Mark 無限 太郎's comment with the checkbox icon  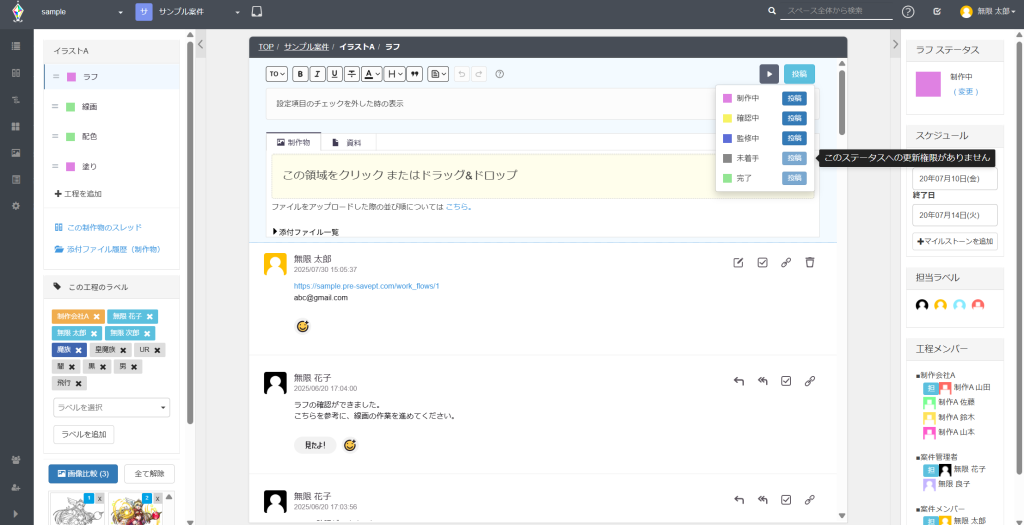click(x=762, y=262)
